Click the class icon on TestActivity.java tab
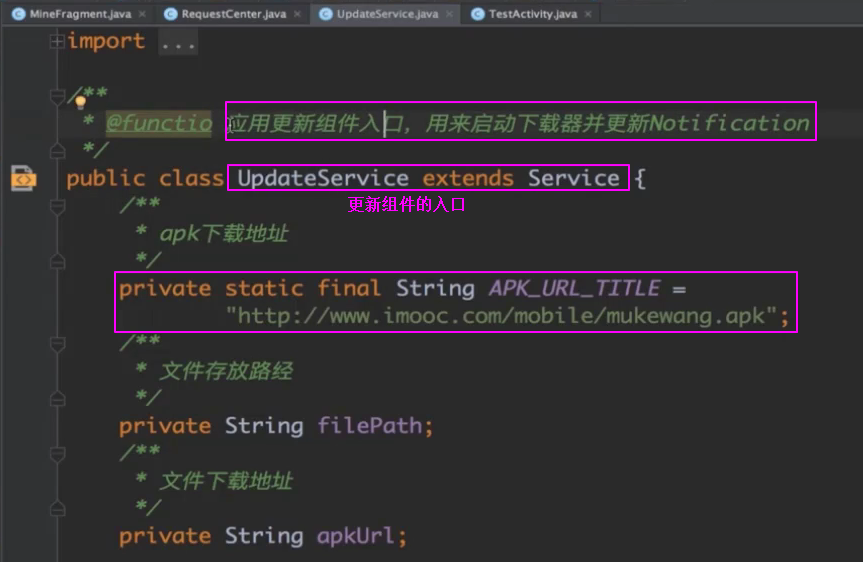Image resolution: width=863 pixels, height=562 pixels. [478, 14]
